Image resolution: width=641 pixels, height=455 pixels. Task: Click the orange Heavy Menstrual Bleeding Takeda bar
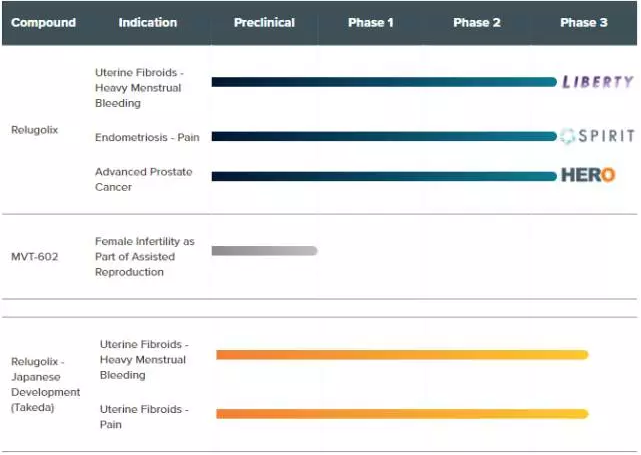402,354
